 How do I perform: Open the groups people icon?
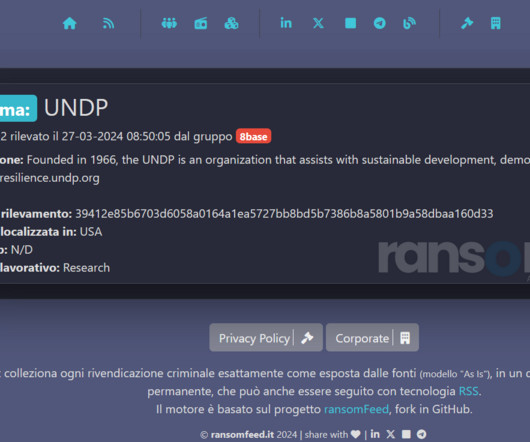coord(169,24)
